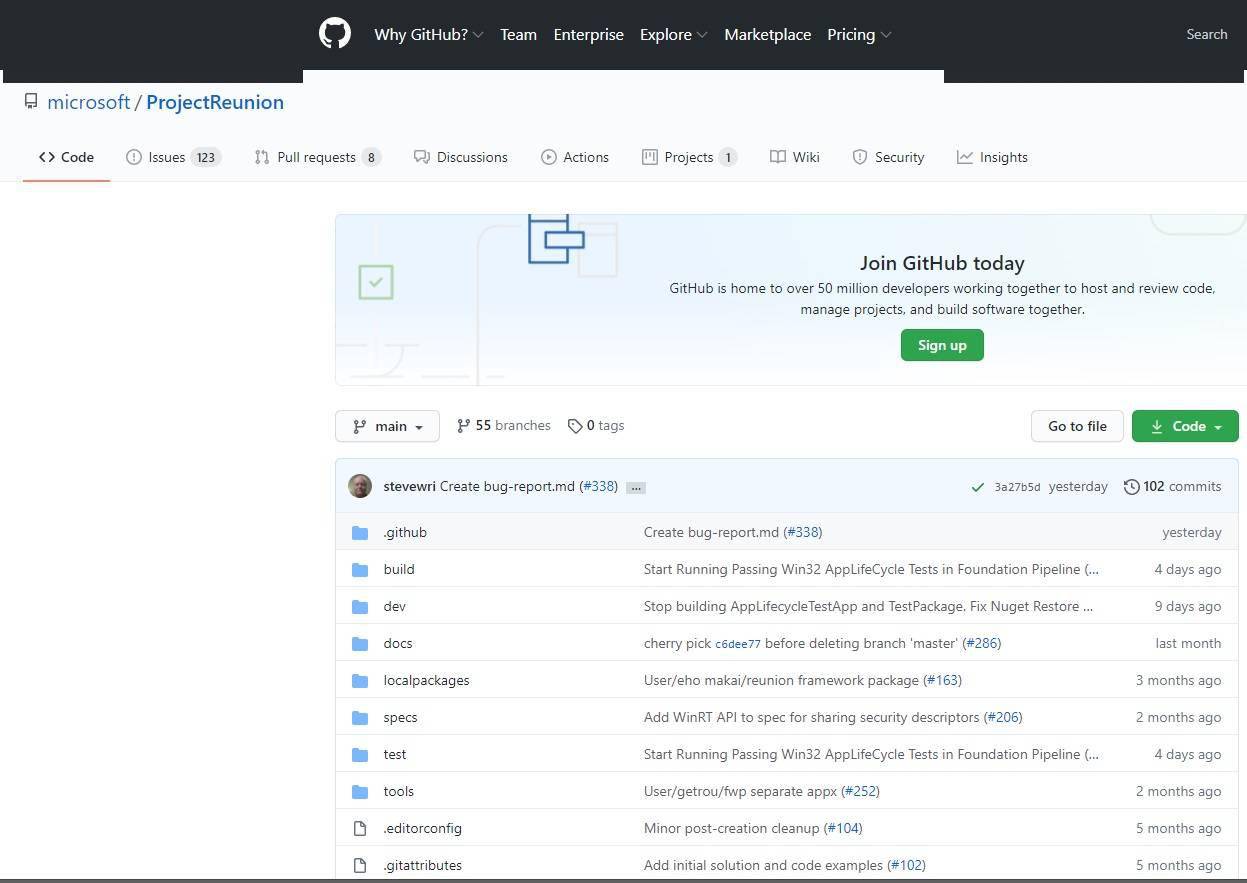Click the .editorconfig file icon
Screen dimensions: 1247x883
[360, 828]
